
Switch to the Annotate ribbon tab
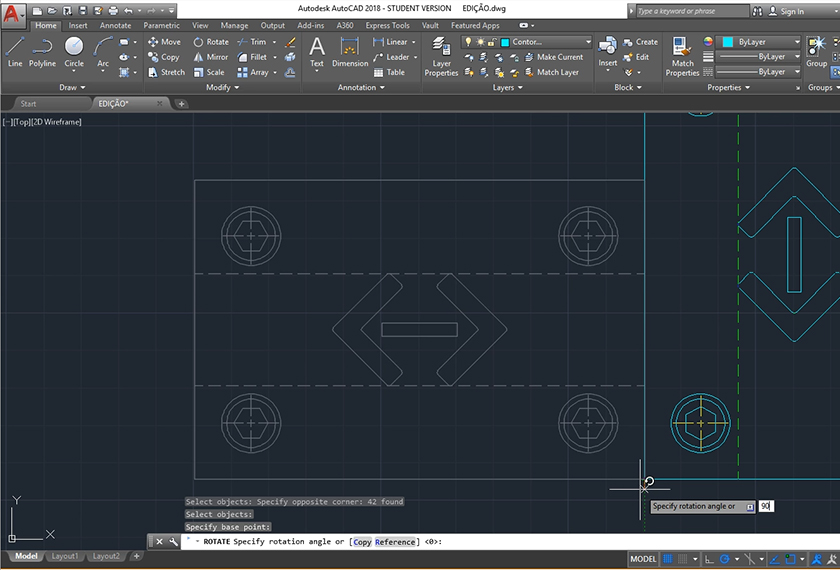[x=115, y=25]
